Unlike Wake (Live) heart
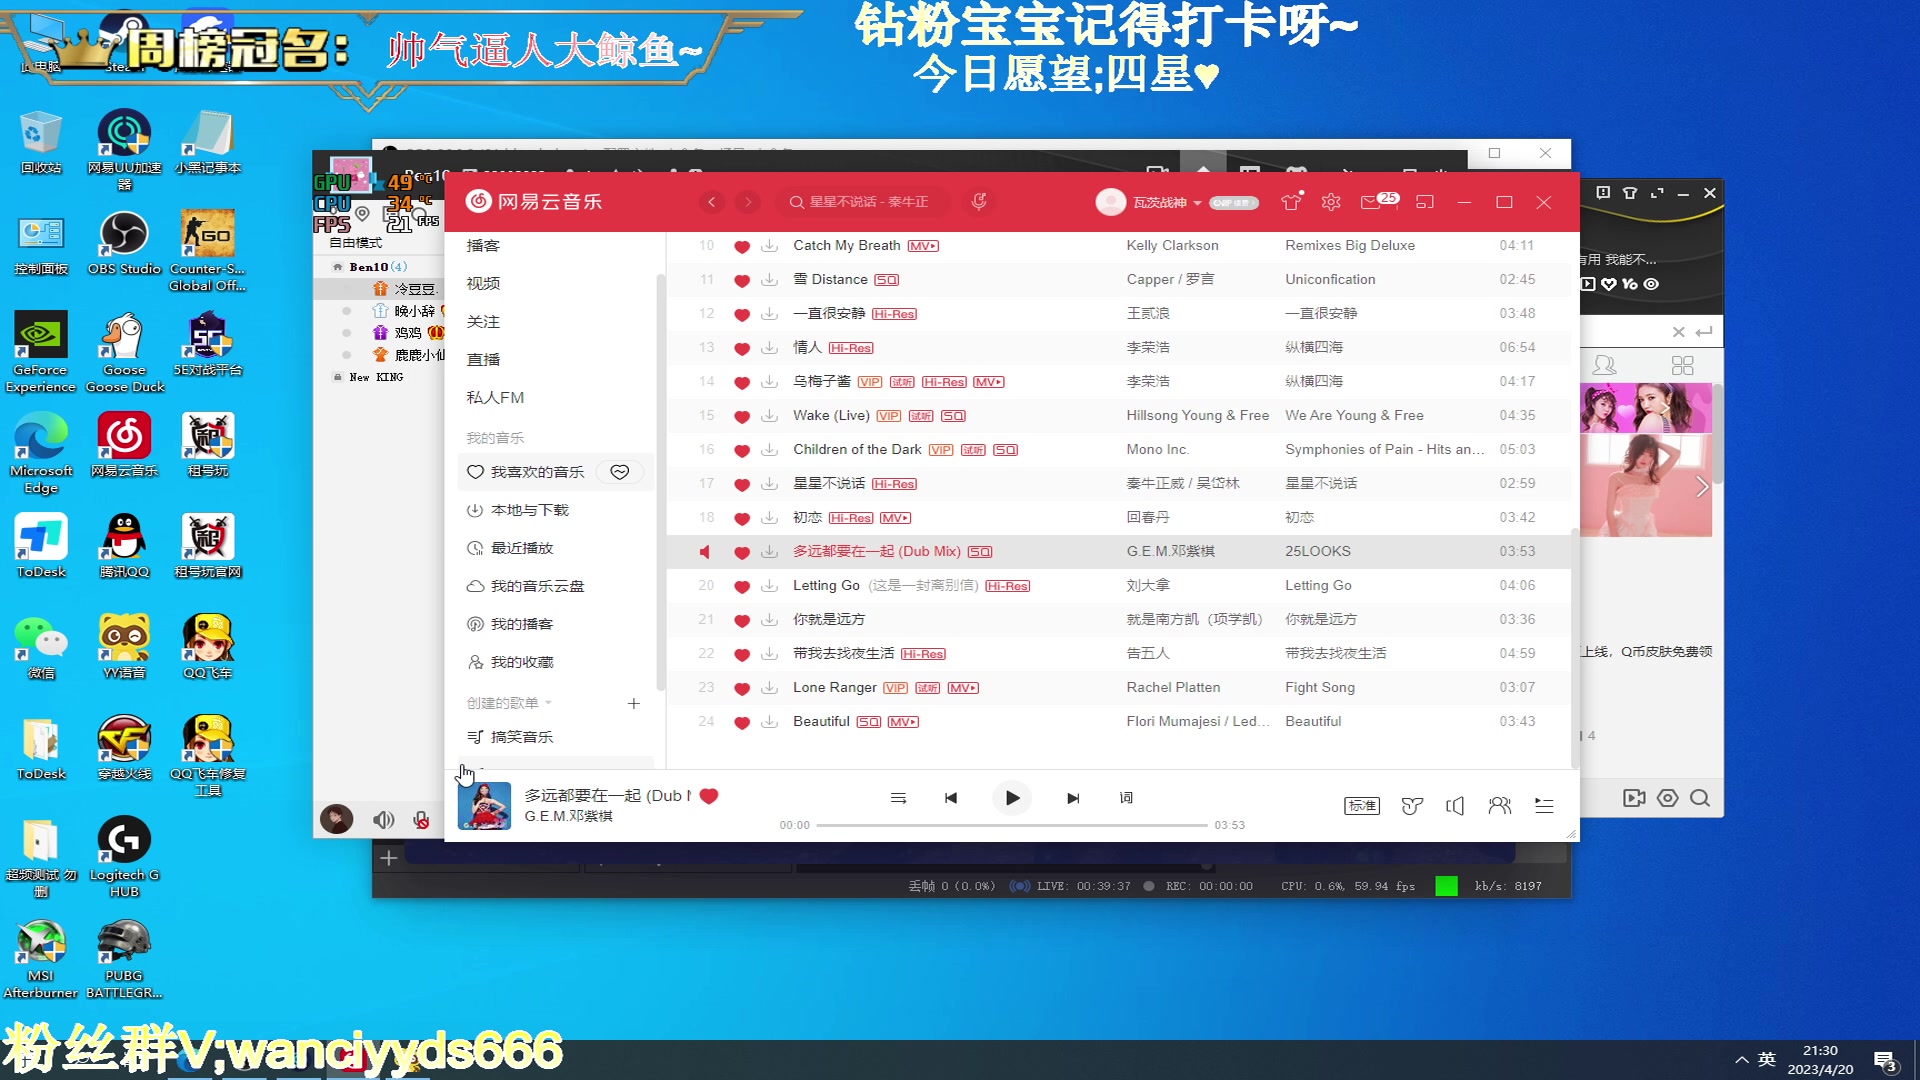This screenshot has width=1920, height=1080. 742,416
